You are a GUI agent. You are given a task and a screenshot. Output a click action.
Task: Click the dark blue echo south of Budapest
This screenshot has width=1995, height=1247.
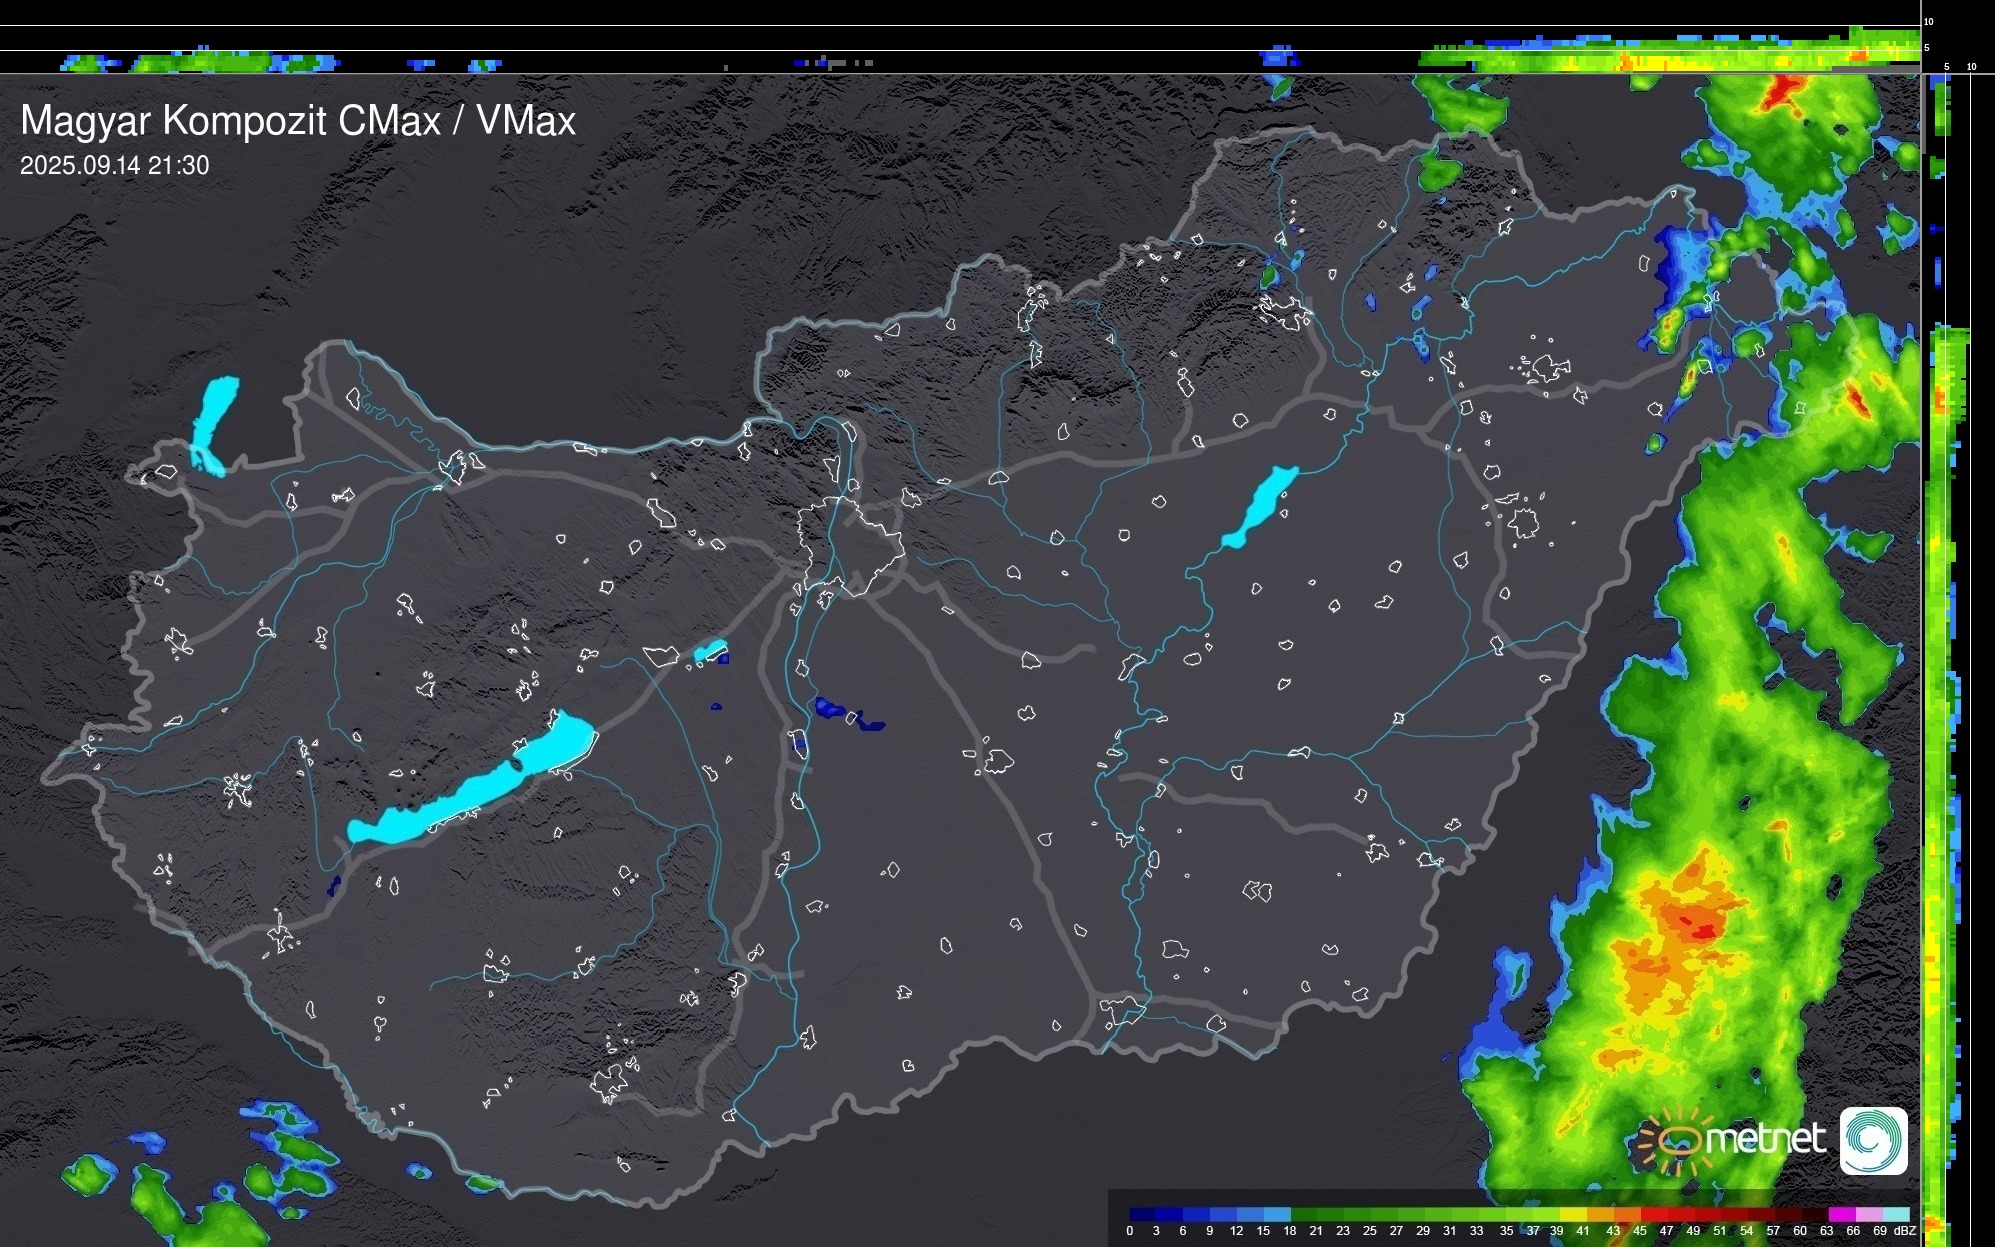click(x=830, y=709)
